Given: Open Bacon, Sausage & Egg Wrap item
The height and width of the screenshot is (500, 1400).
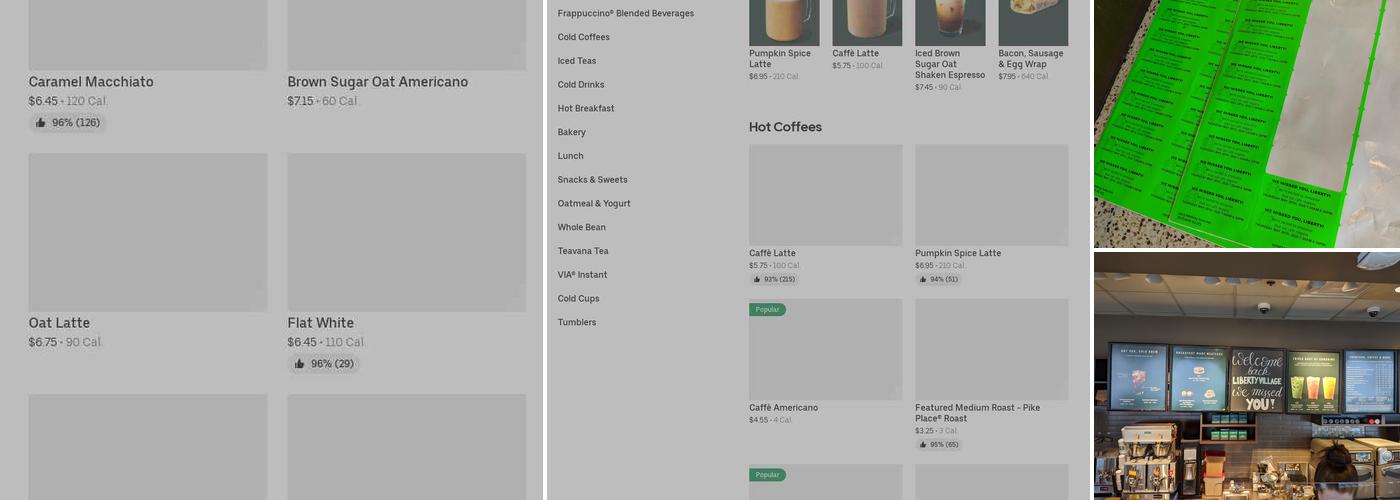Looking at the screenshot, I should click(x=1031, y=59).
